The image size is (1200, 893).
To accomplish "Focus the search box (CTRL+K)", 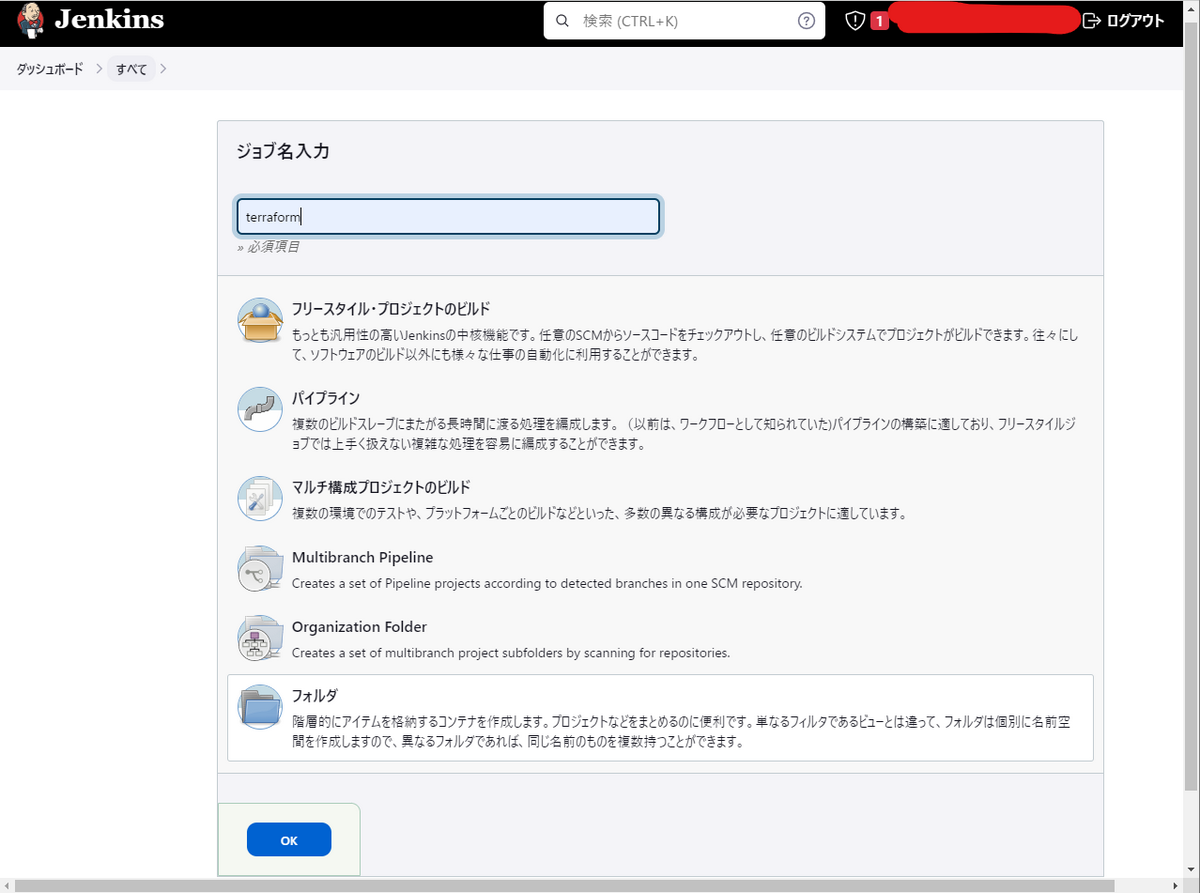I will click(684, 21).
